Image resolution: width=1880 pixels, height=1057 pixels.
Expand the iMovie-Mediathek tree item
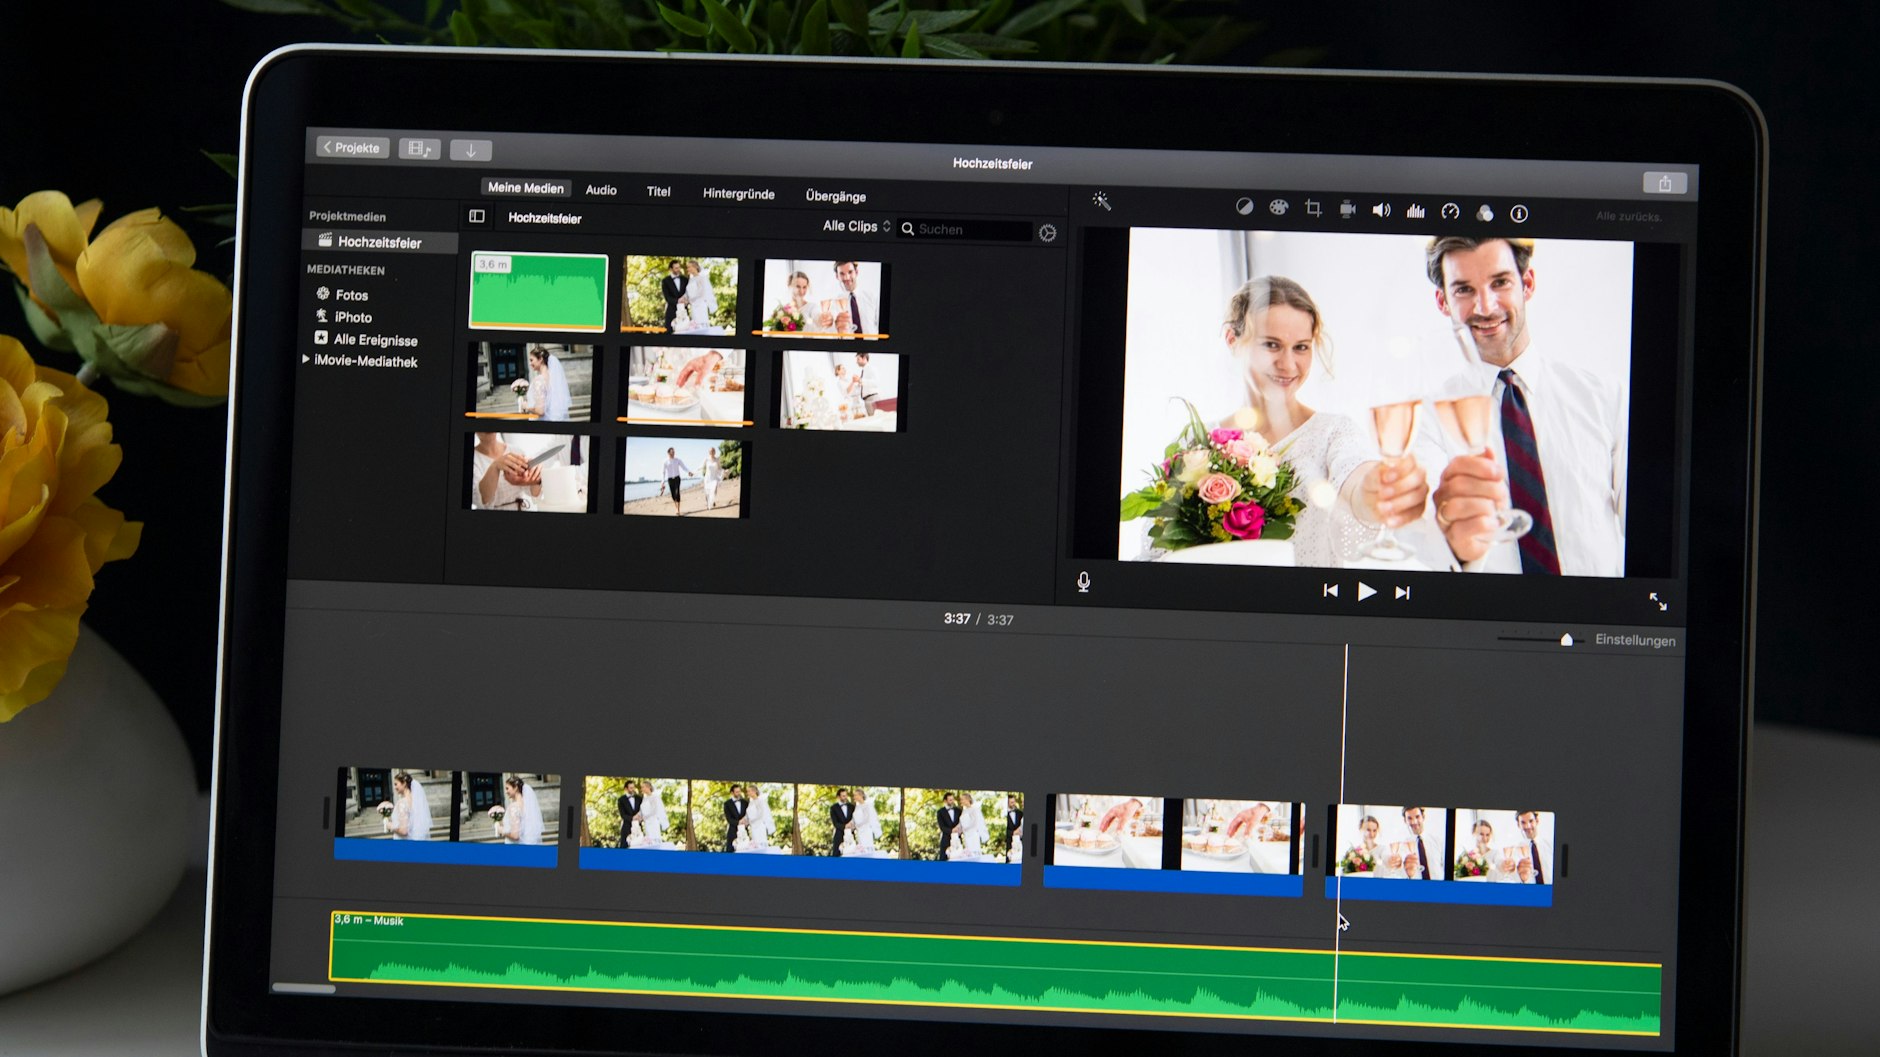pyautogui.click(x=306, y=359)
